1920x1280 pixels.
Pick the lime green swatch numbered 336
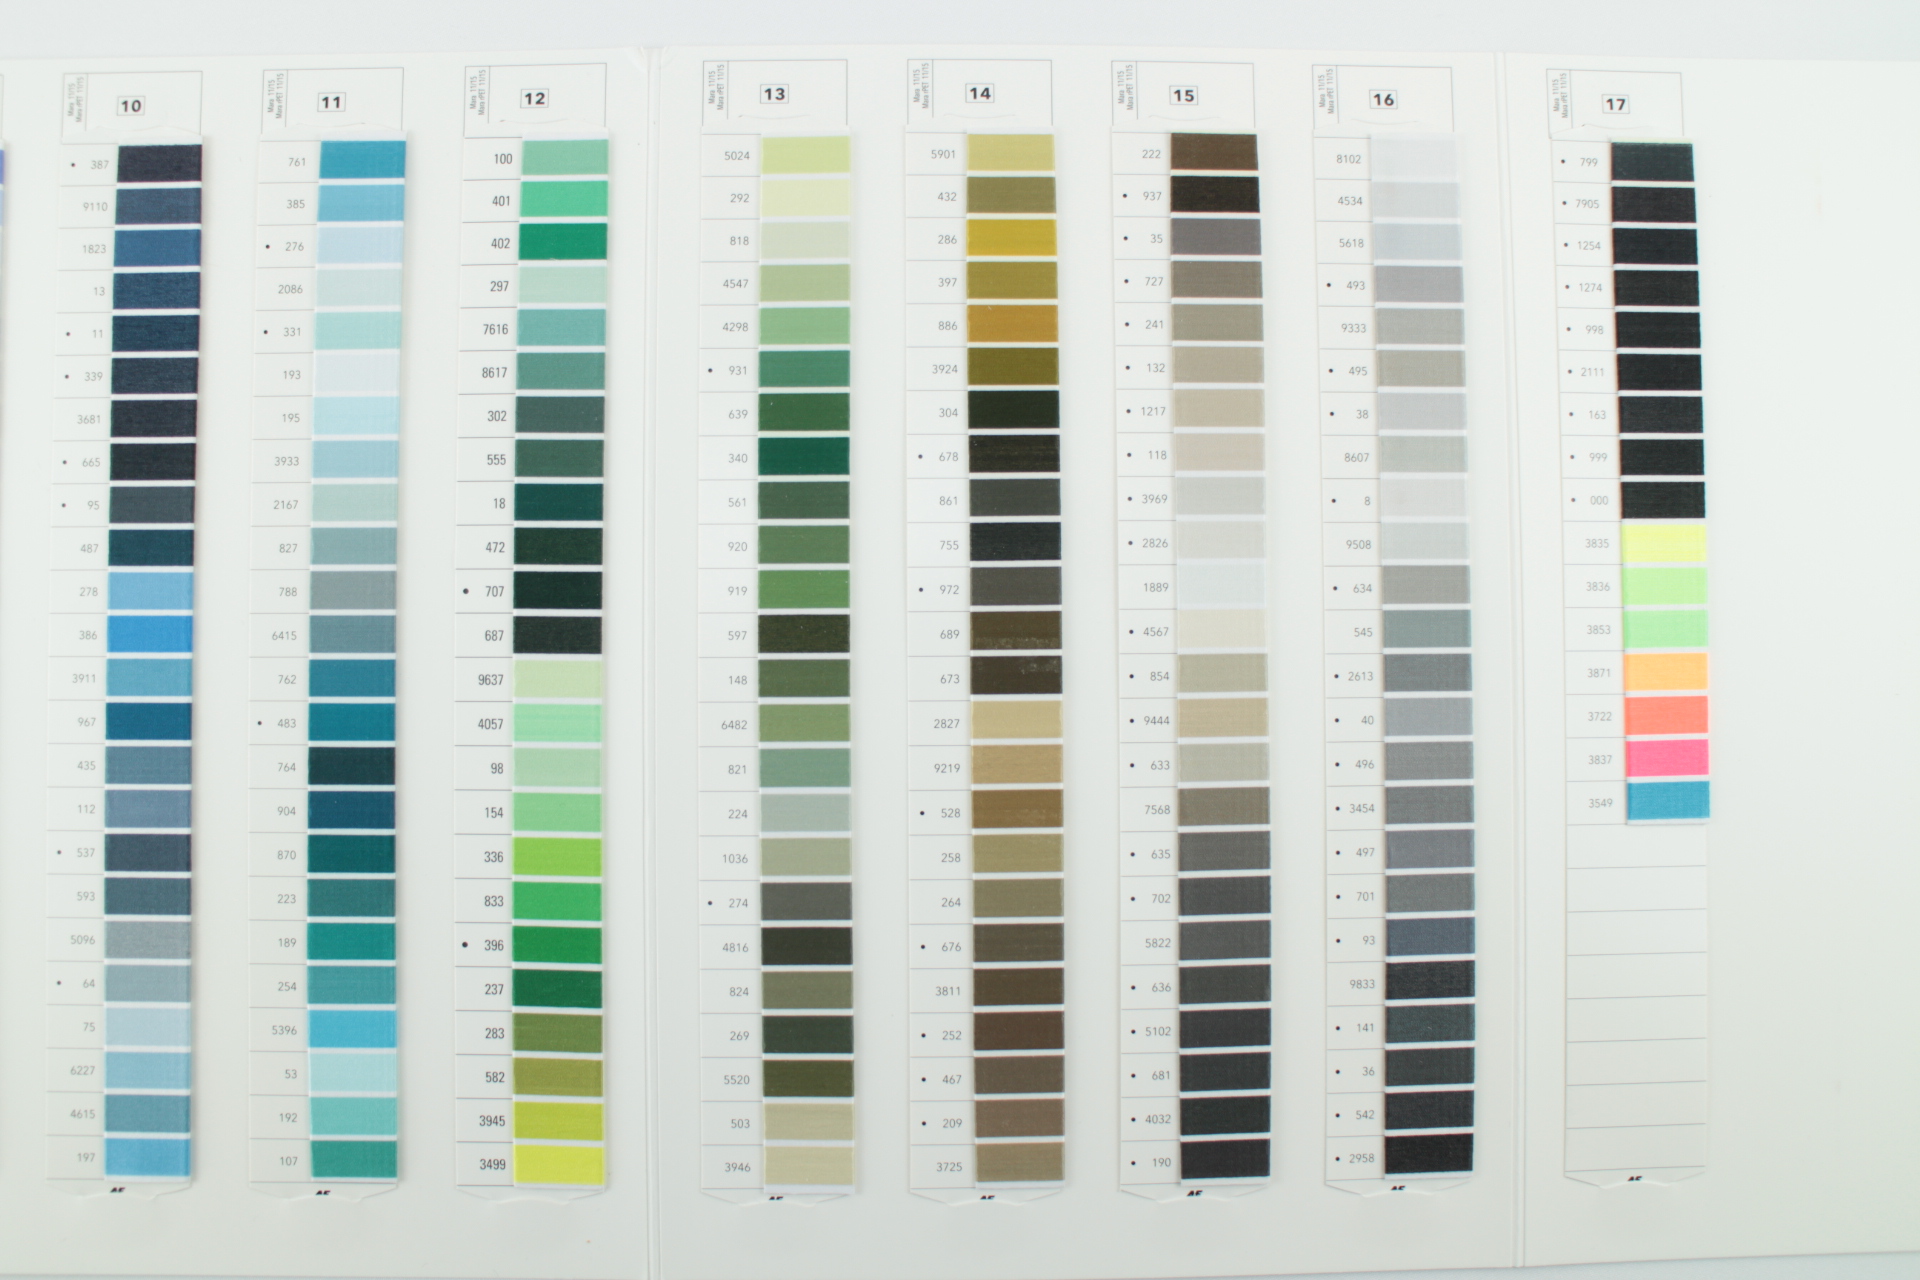click(x=558, y=857)
